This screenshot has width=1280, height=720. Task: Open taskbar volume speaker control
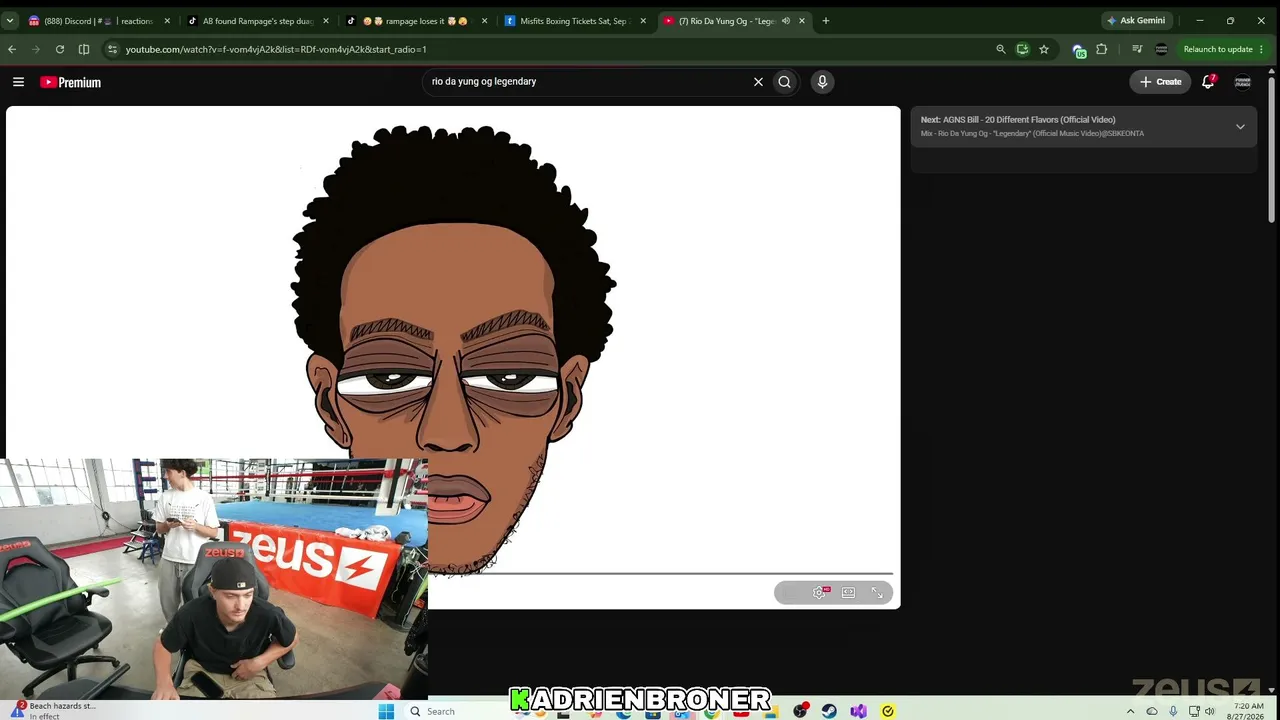click(x=1210, y=712)
